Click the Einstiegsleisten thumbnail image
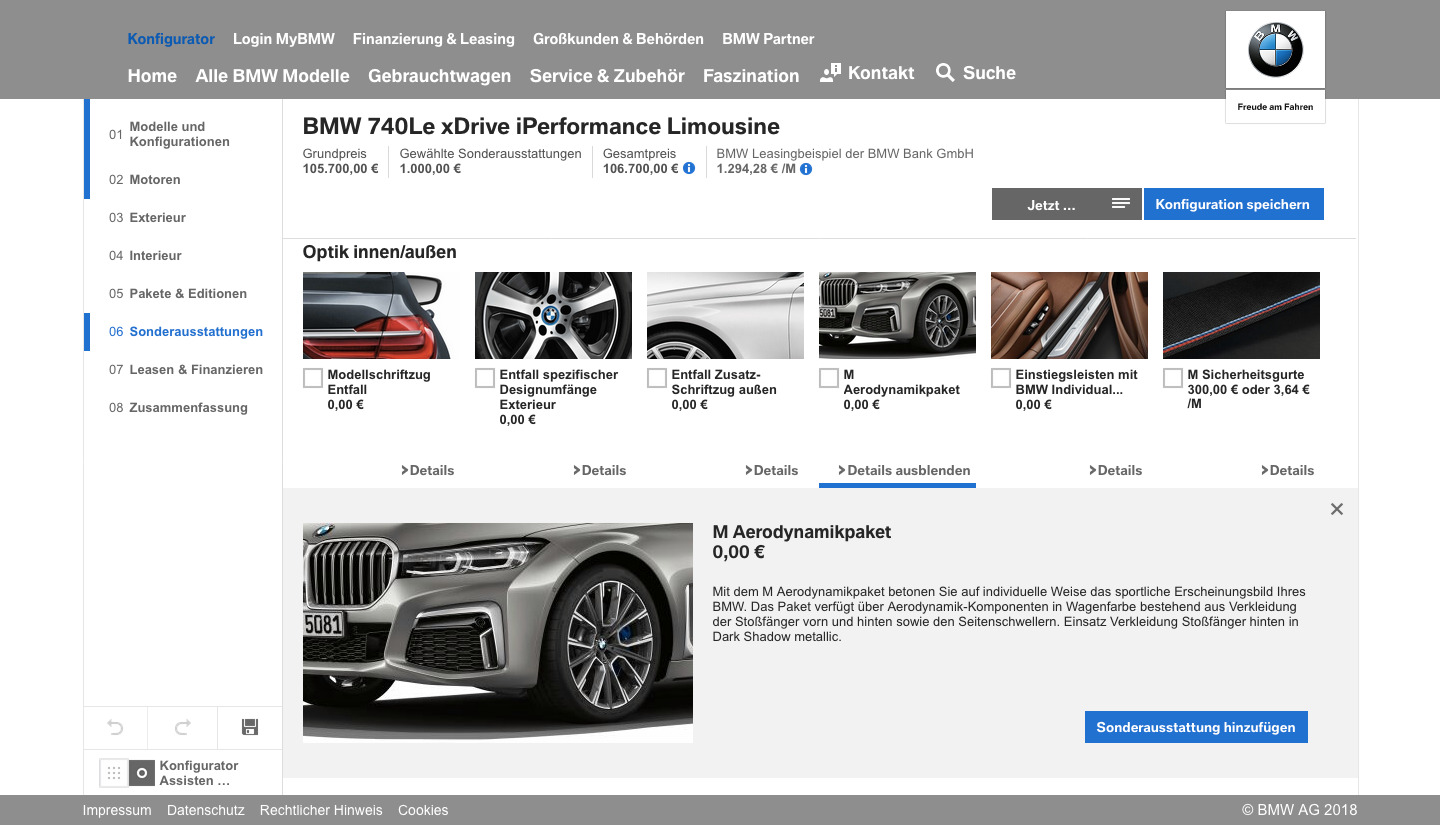This screenshot has width=1440, height=825. [x=1069, y=315]
